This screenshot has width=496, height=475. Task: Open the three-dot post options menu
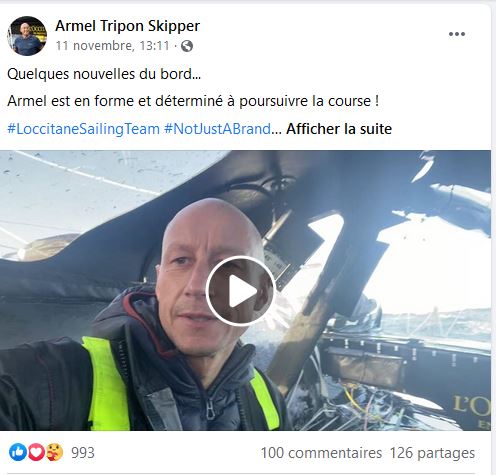pyautogui.click(x=457, y=34)
